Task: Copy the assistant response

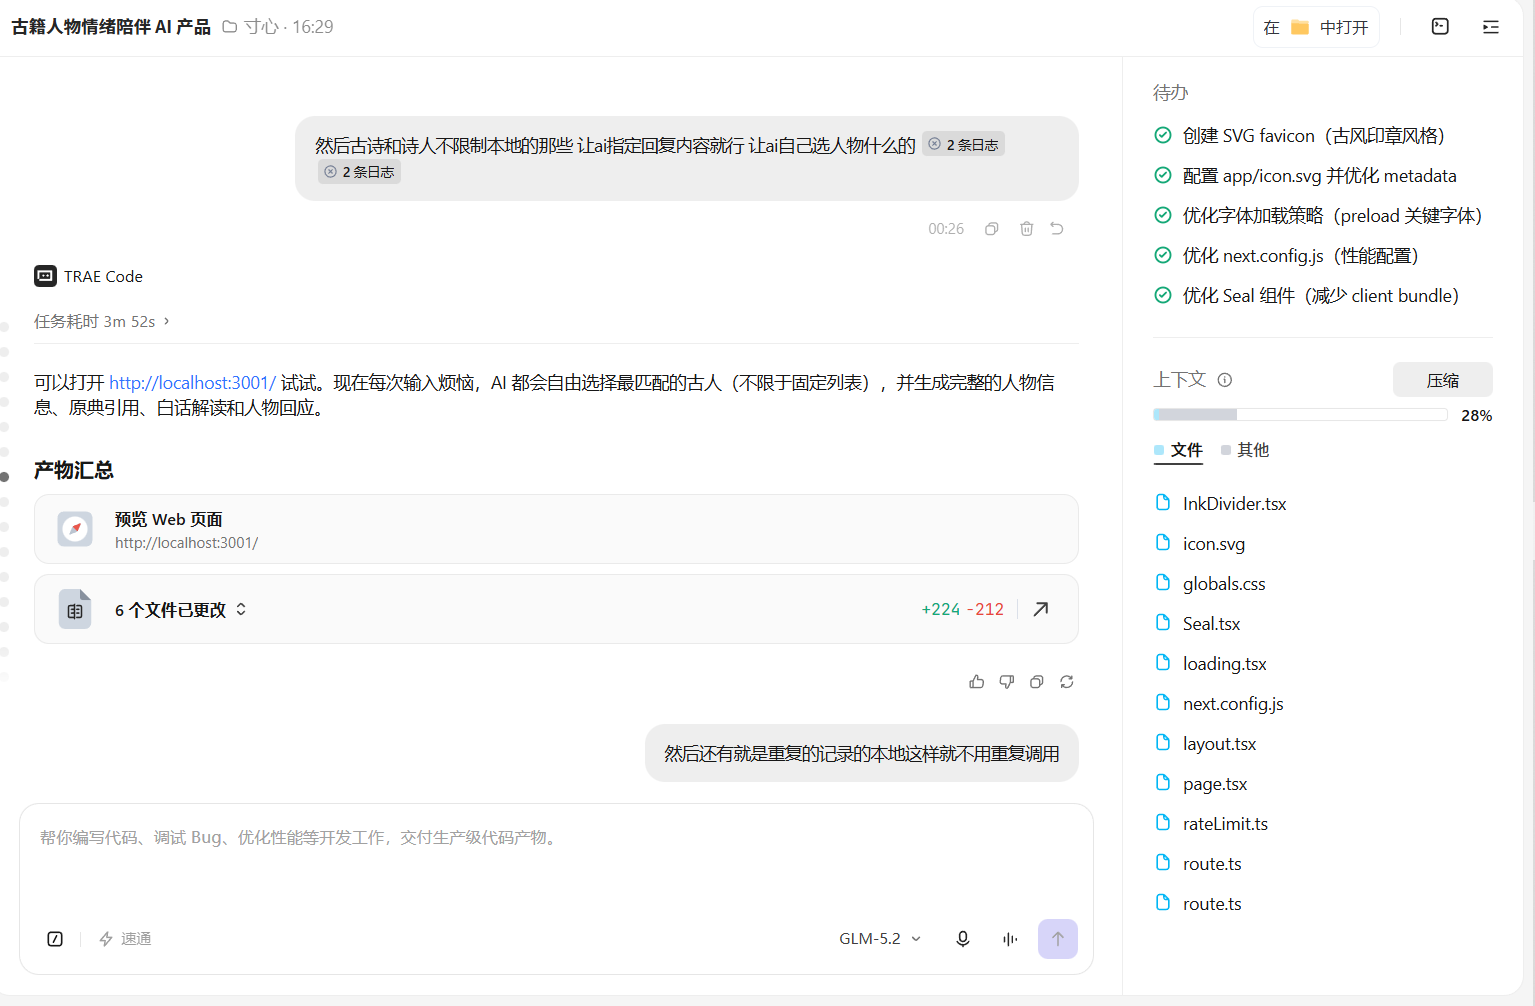Action: 1037,682
